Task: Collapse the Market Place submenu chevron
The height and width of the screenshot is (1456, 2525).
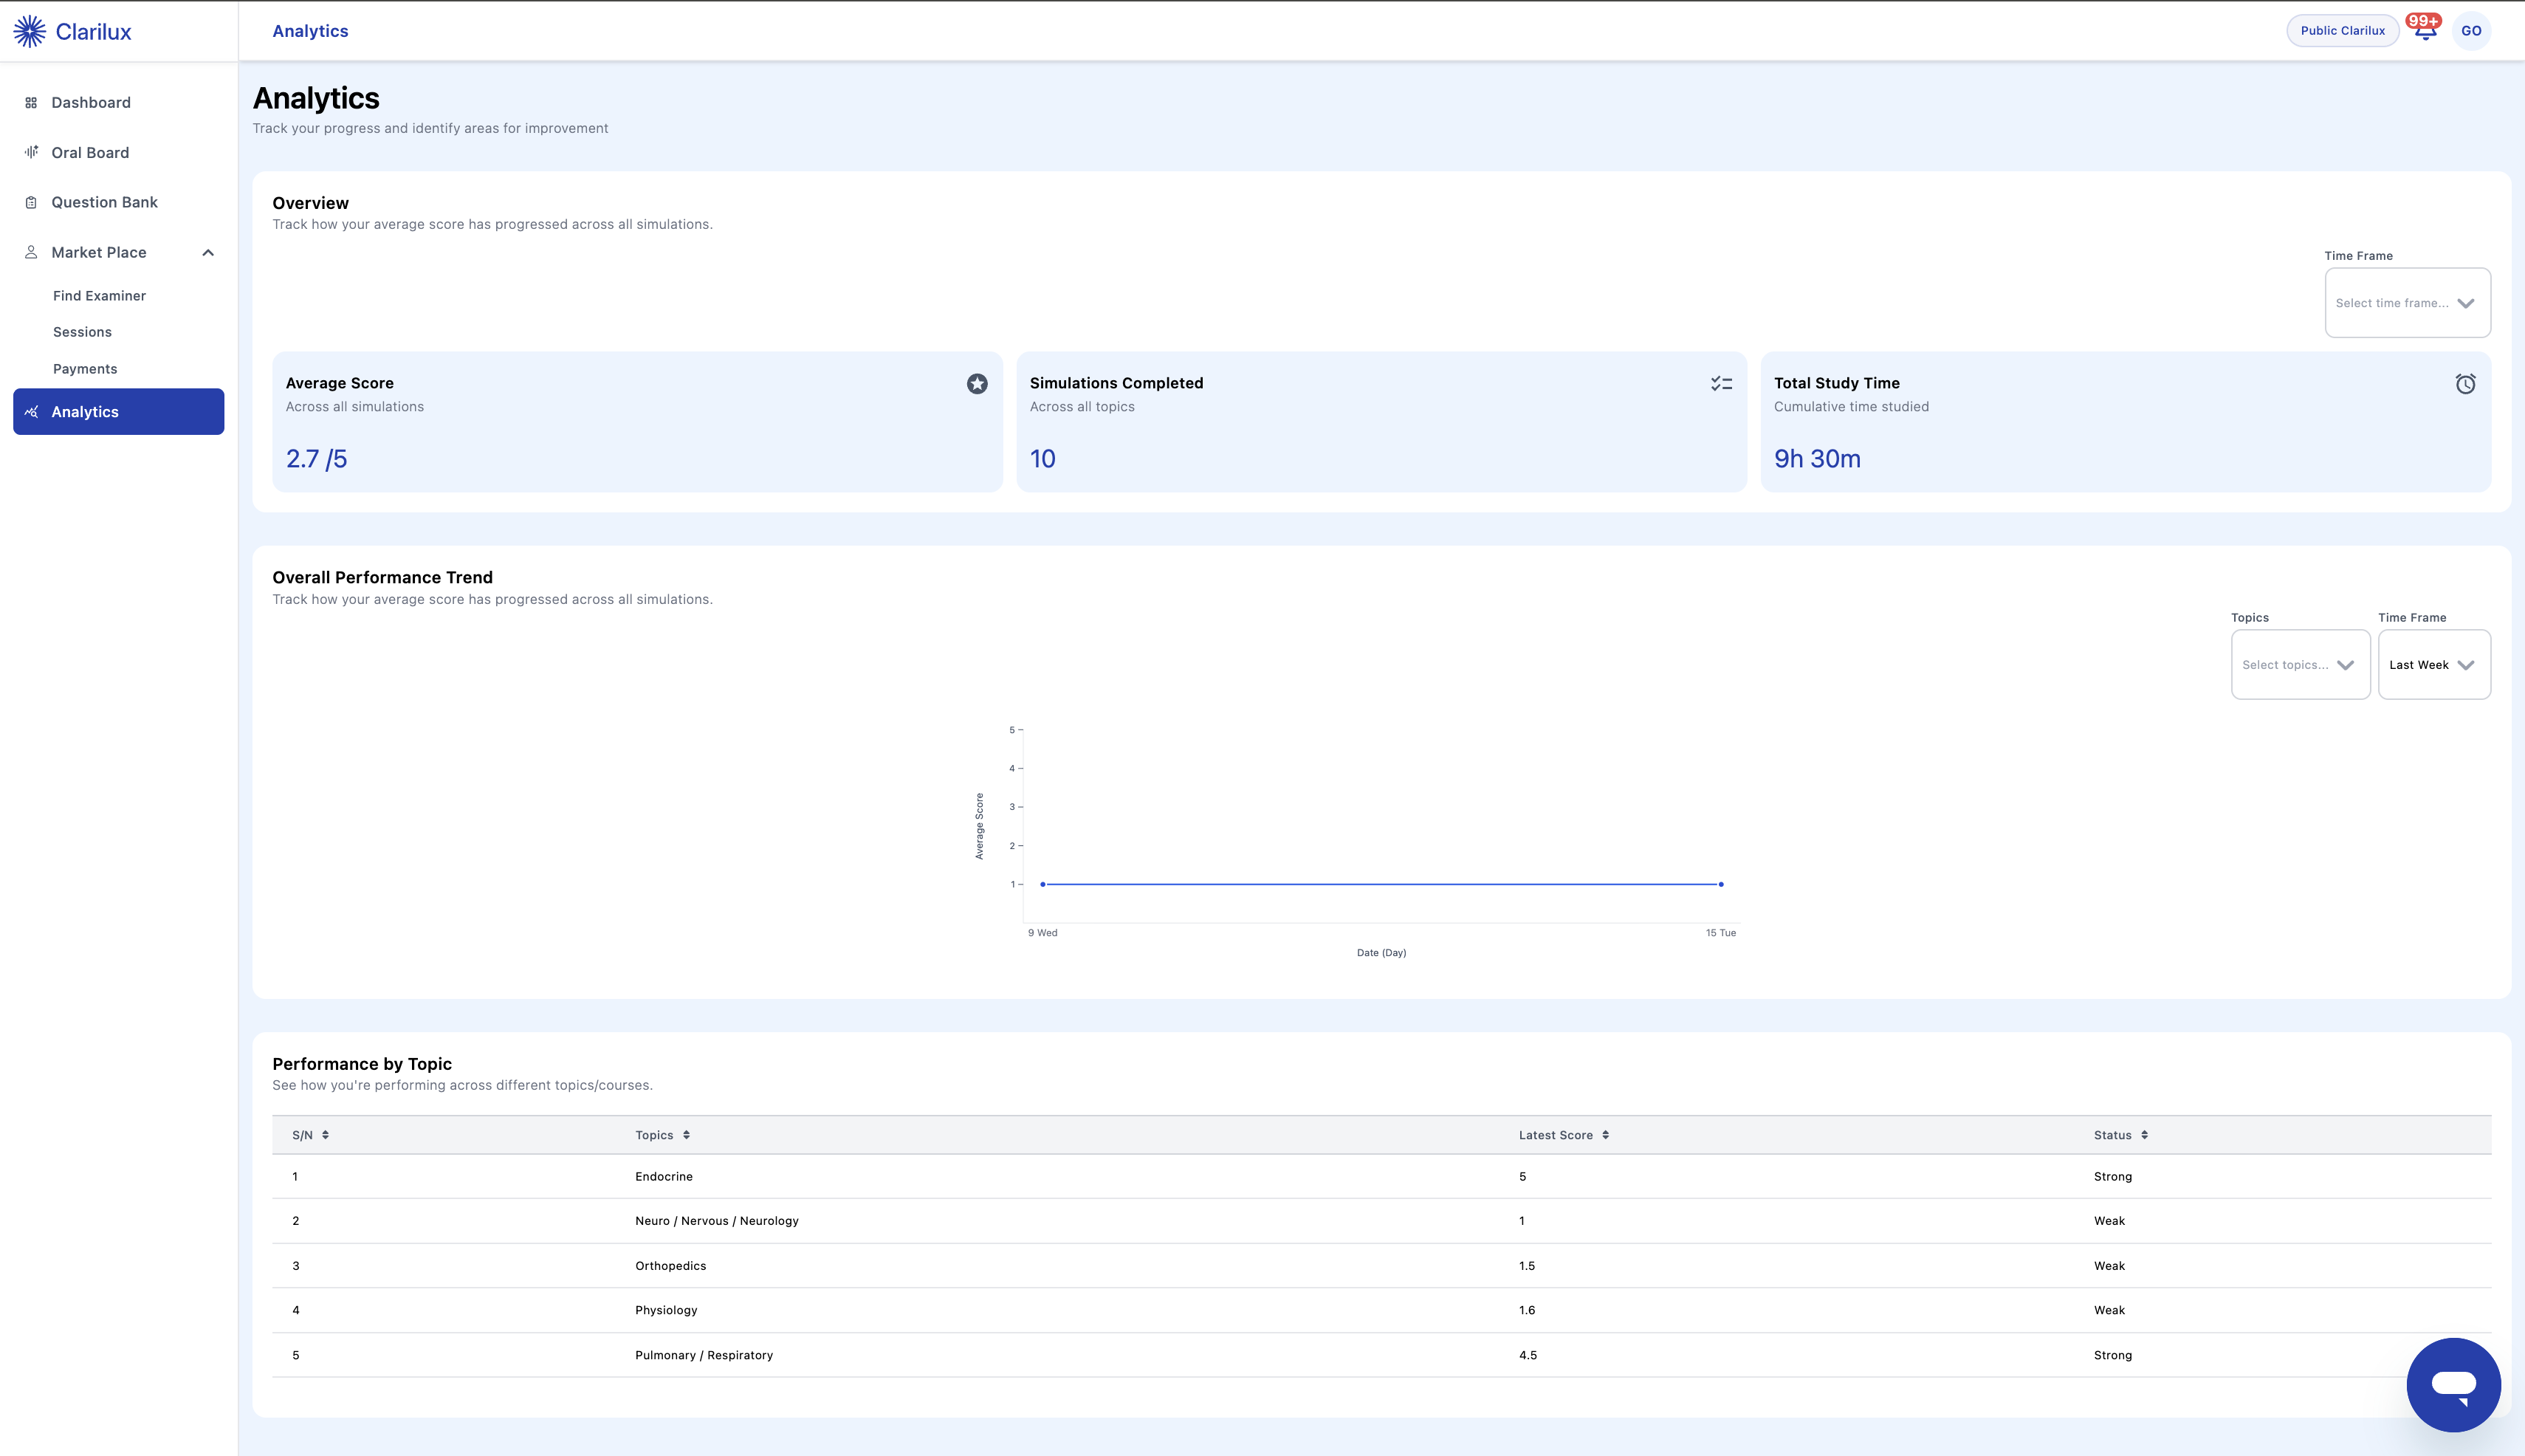Action: click(208, 253)
